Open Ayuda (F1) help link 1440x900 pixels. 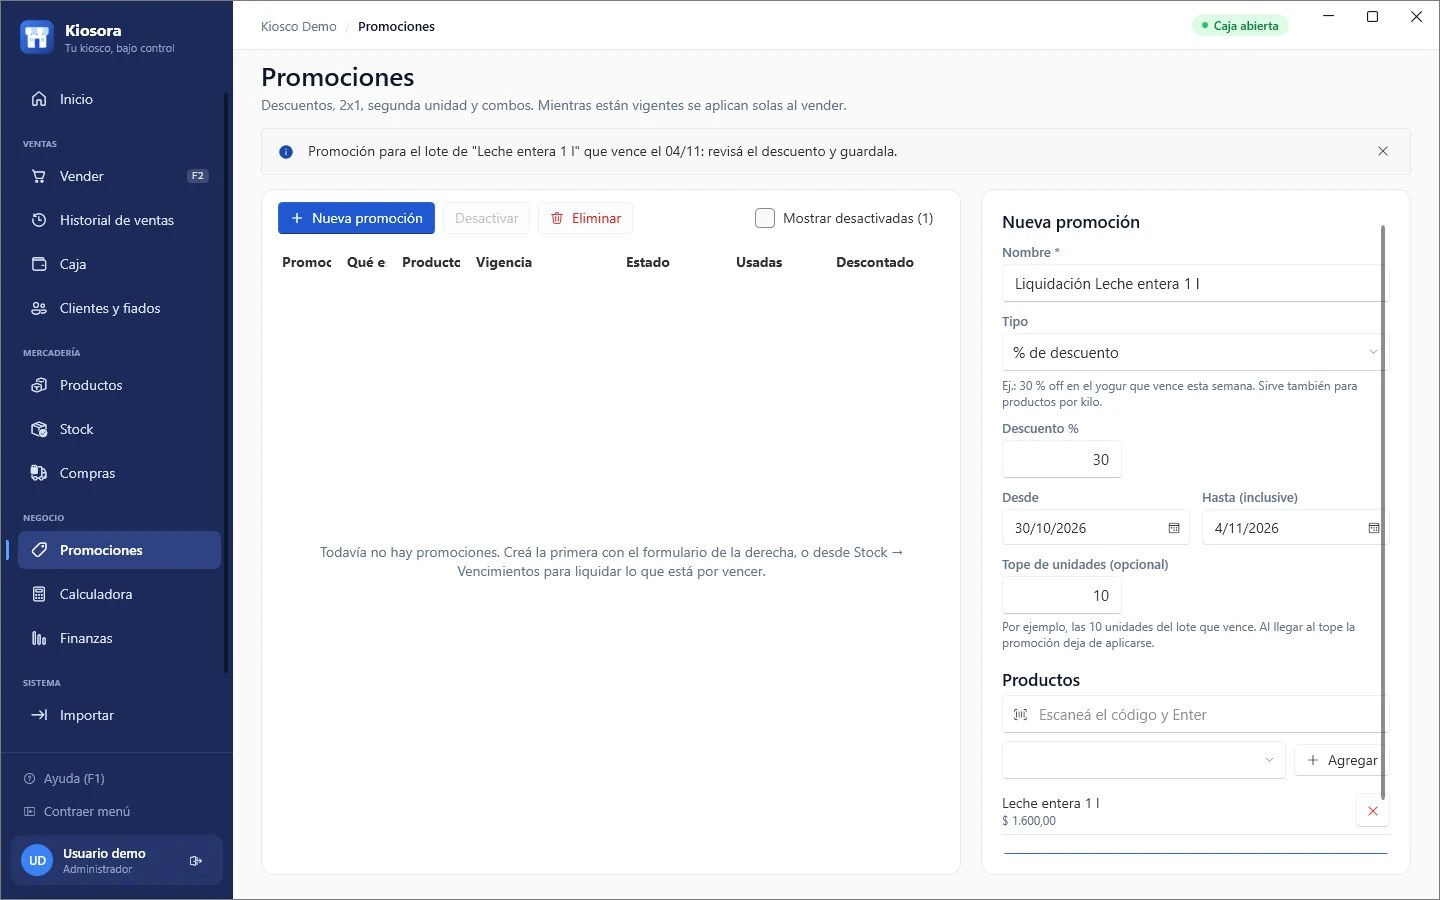click(65, 778)
